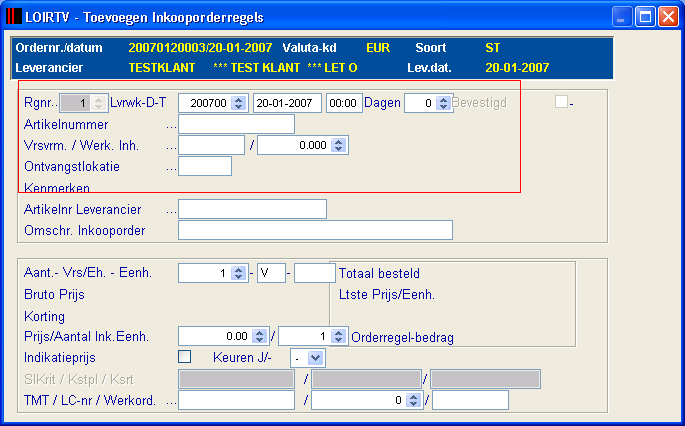Open Artikelnummer lookup ellipsis

tap(171, 127)
